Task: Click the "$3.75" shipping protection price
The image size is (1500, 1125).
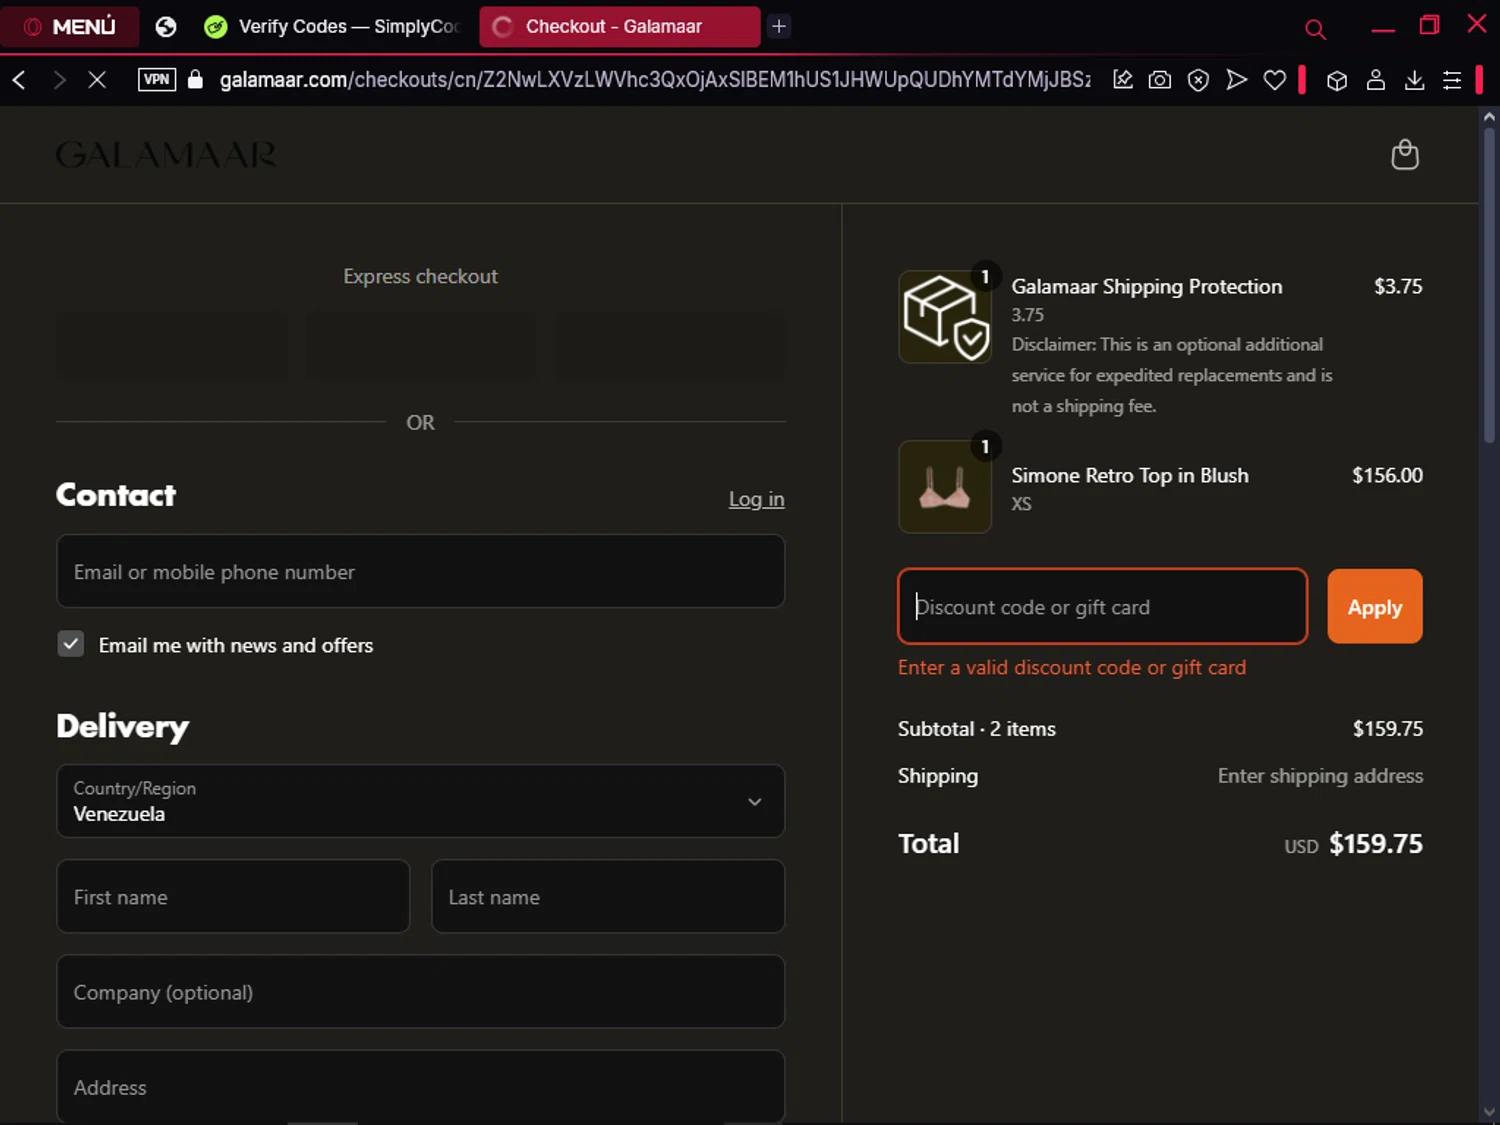Action: (1398, 287)
